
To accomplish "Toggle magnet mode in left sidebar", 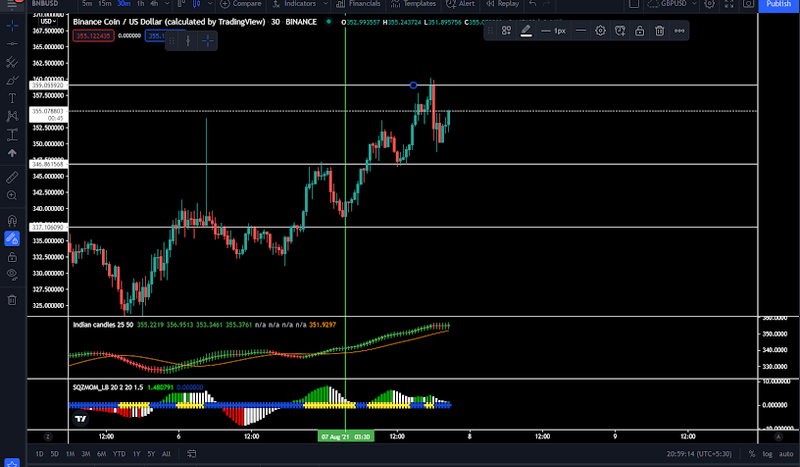I will coord(12,220).
